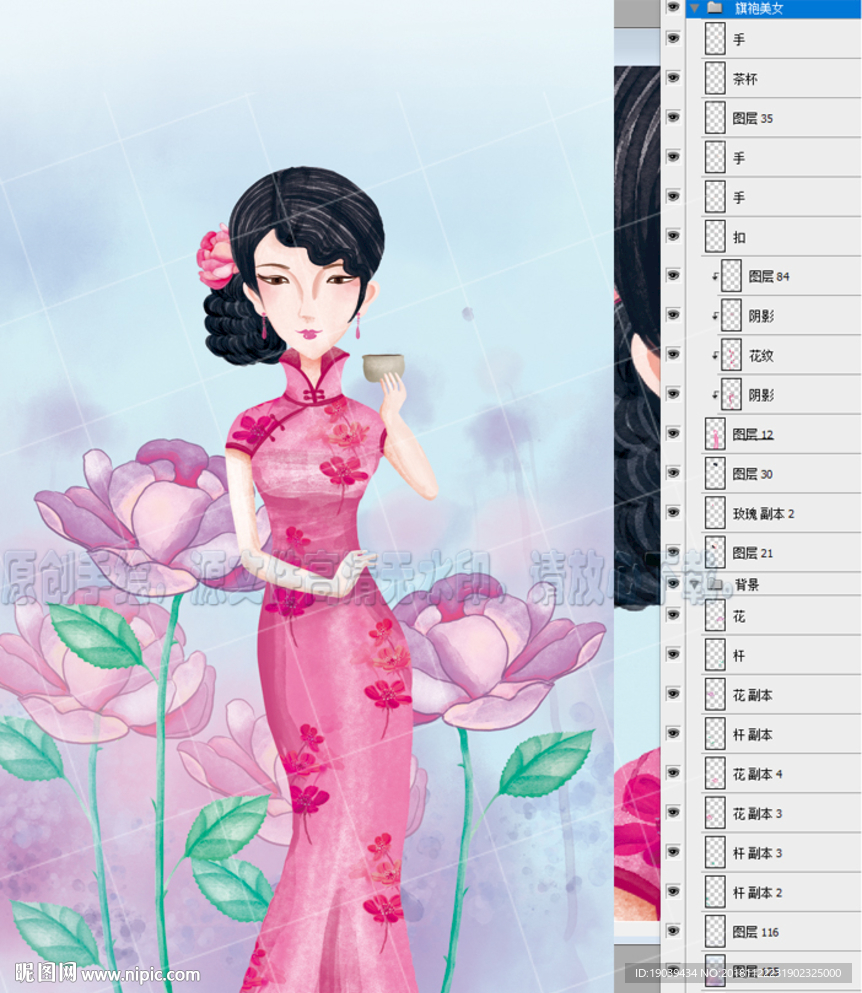Select the 旗袍美女 group name
Screen dimensions: 862x993
[x=759, y=8]
